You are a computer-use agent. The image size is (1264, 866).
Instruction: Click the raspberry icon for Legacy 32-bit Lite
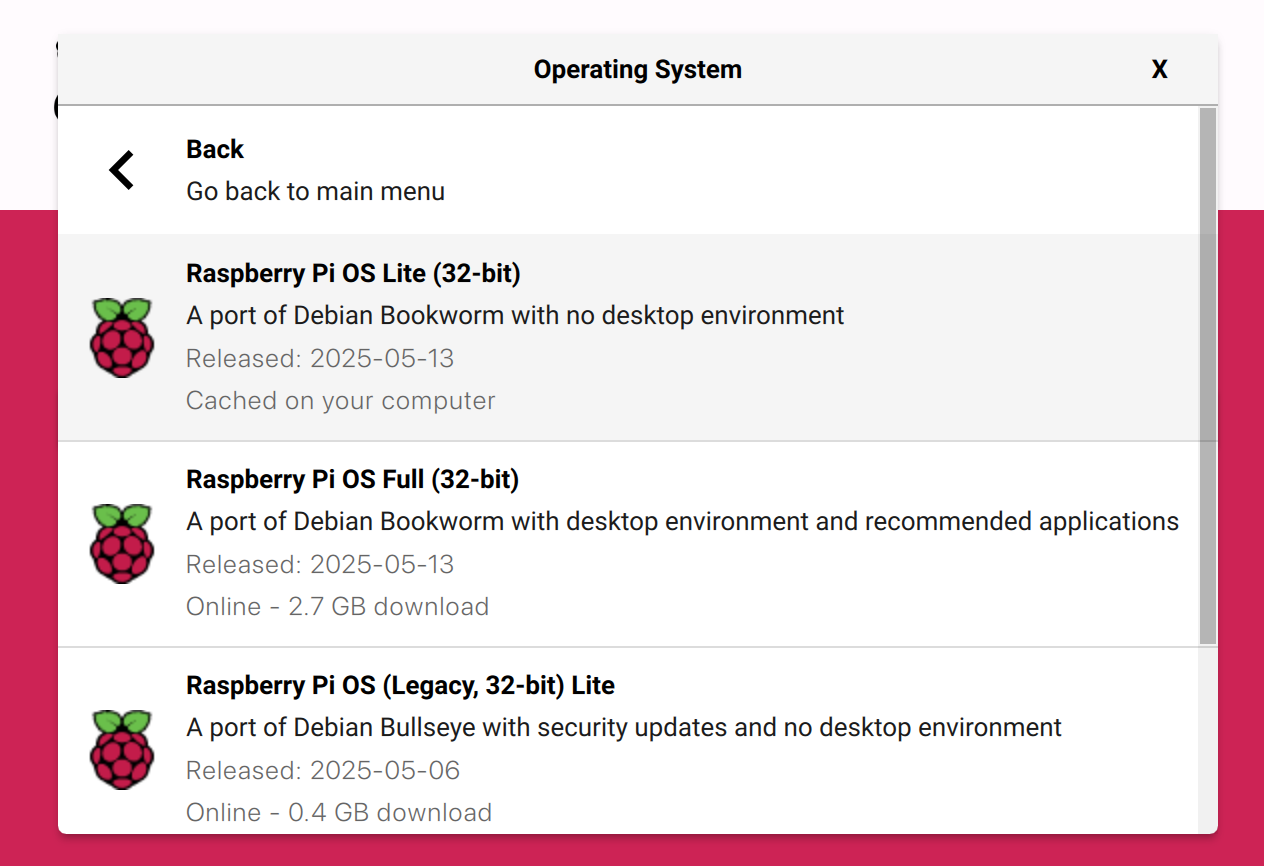(122, 750)
